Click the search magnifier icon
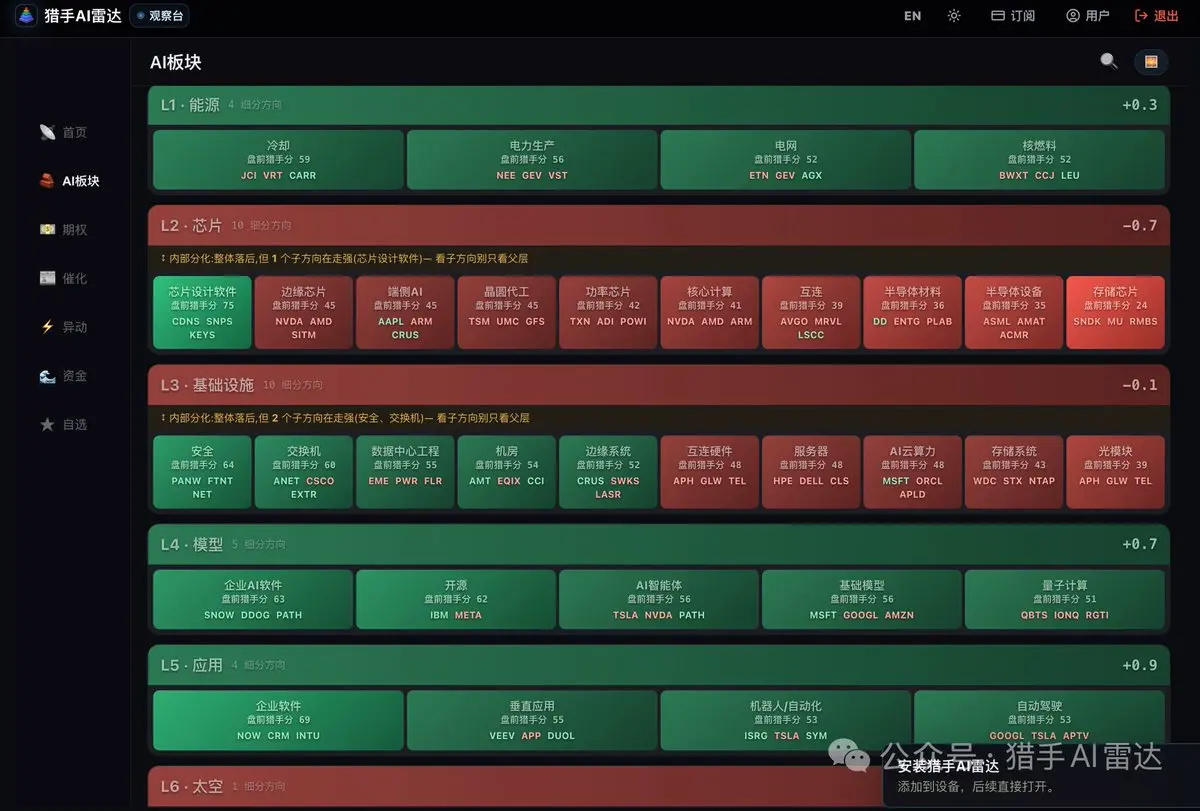Viewport: 1200px width, 811px height. [x=1108, y=61]
